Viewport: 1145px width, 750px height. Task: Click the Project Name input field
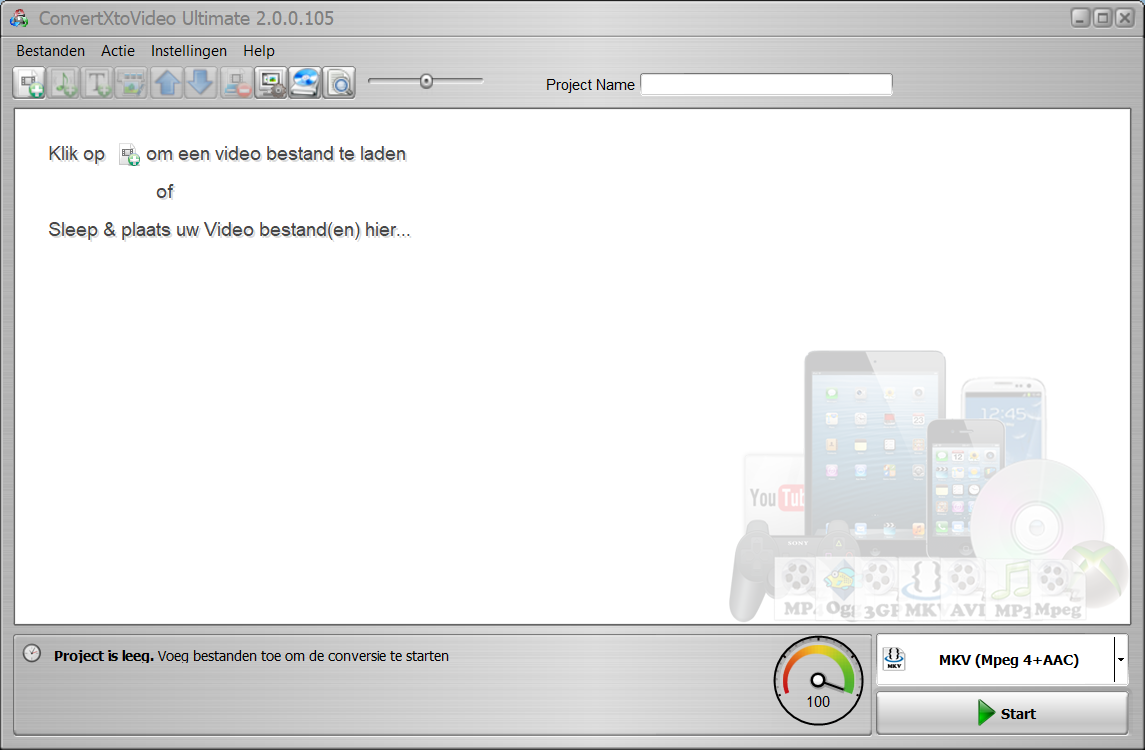pyautogui.click(x=766, y=84)
